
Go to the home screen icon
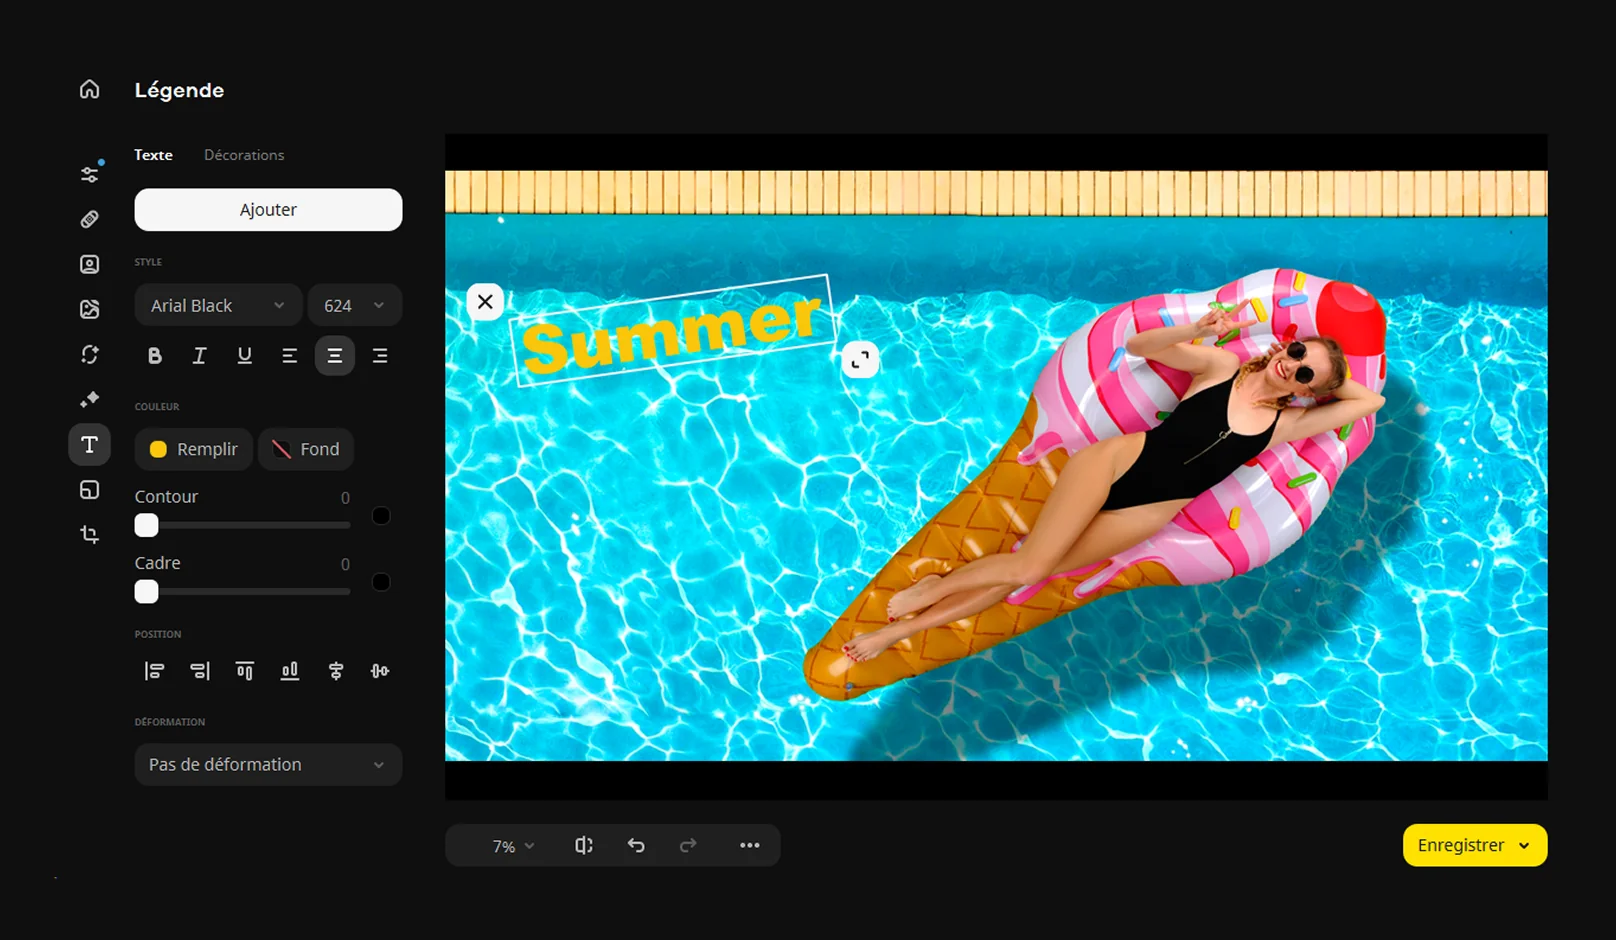click(90, 90)
